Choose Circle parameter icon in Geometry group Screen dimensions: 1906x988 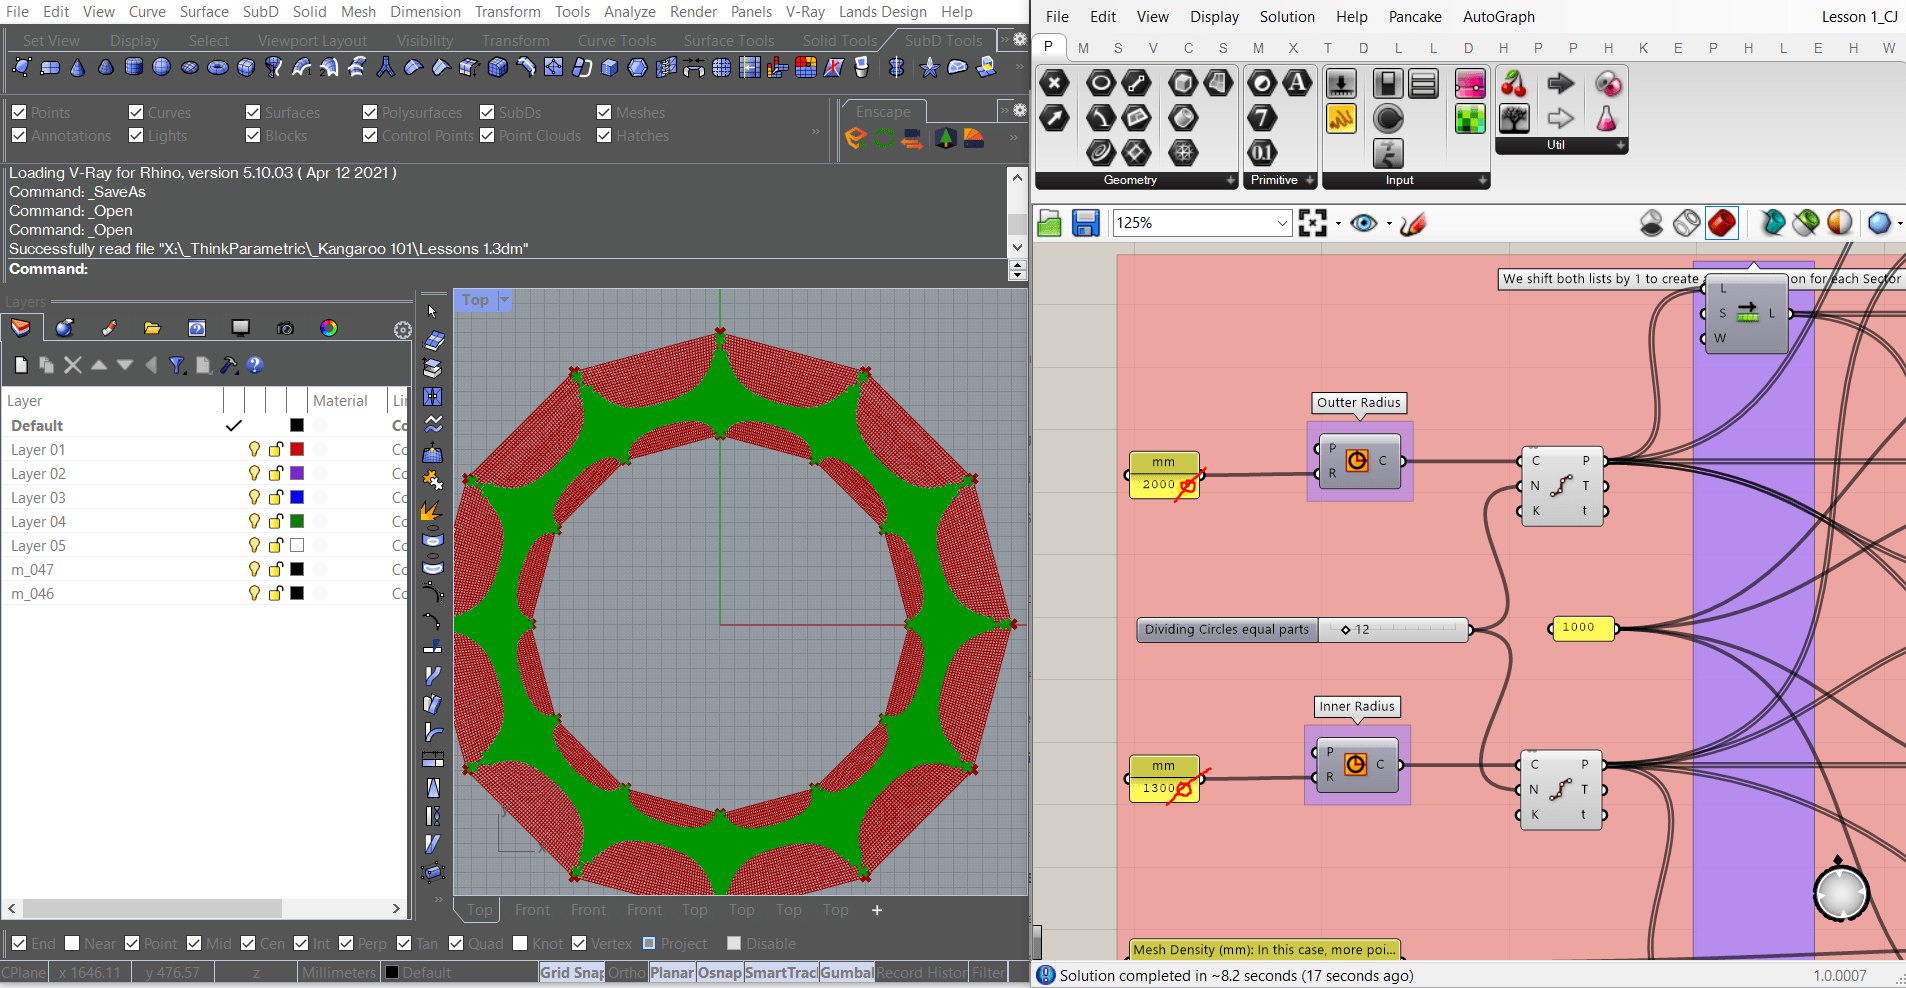[x=1101, y=84]
